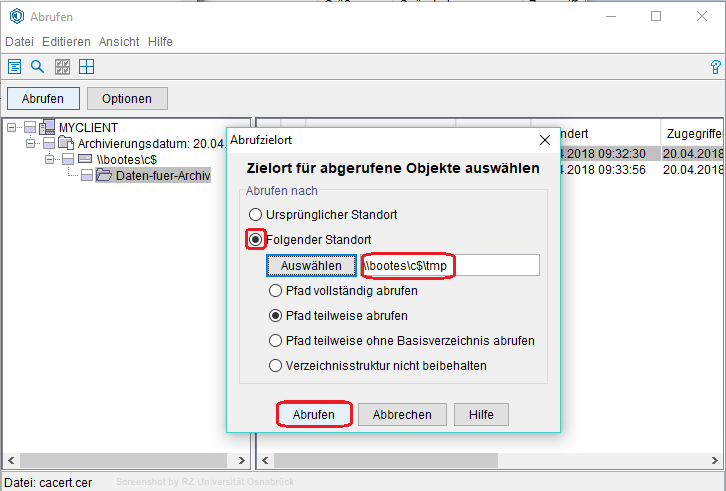
Task: Click the \\bootes\c$ drive icon
Action: coord(86,159)
